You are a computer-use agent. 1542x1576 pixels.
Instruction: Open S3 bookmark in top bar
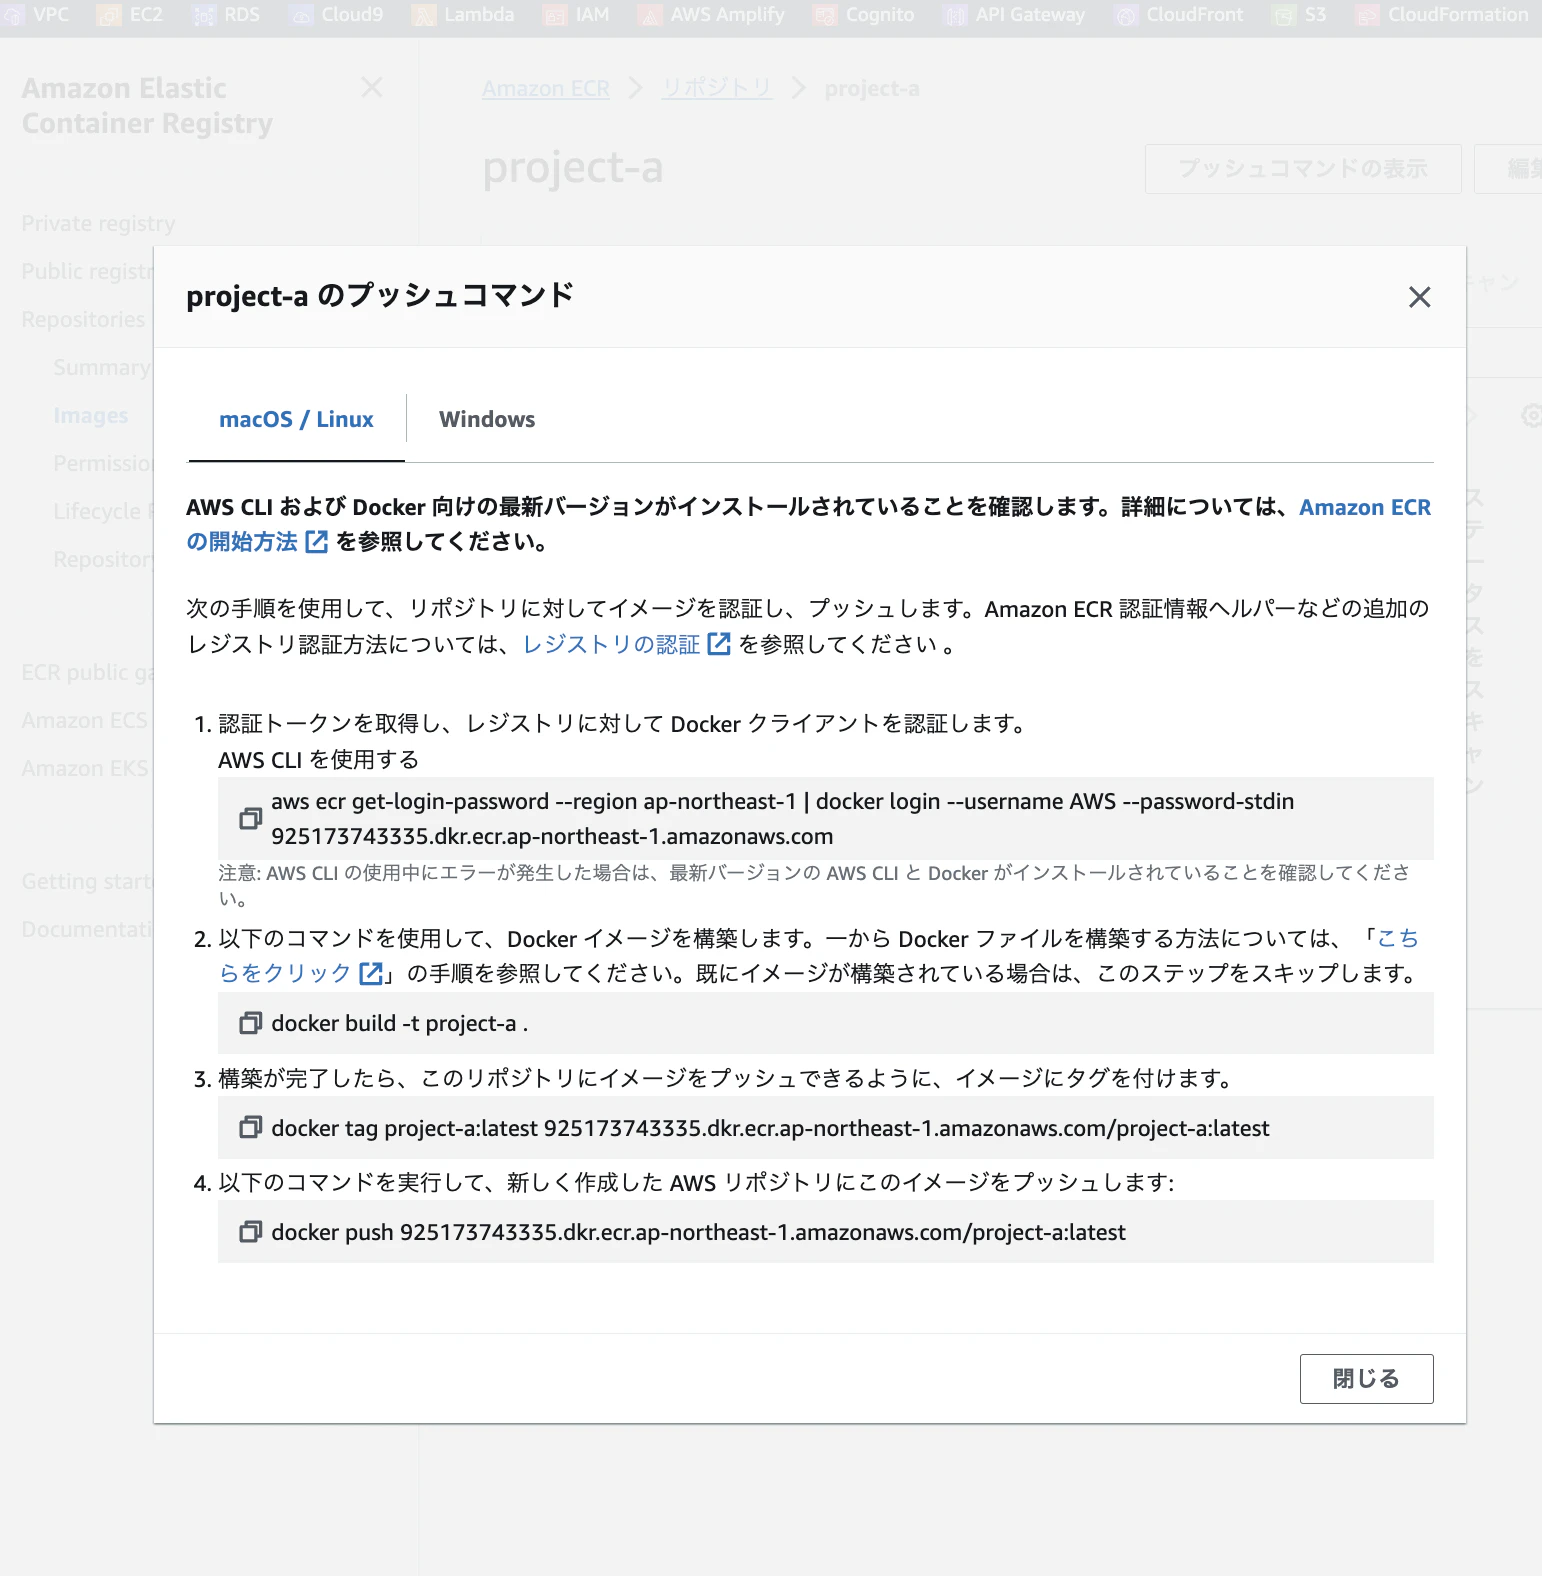coord(1300,15)
